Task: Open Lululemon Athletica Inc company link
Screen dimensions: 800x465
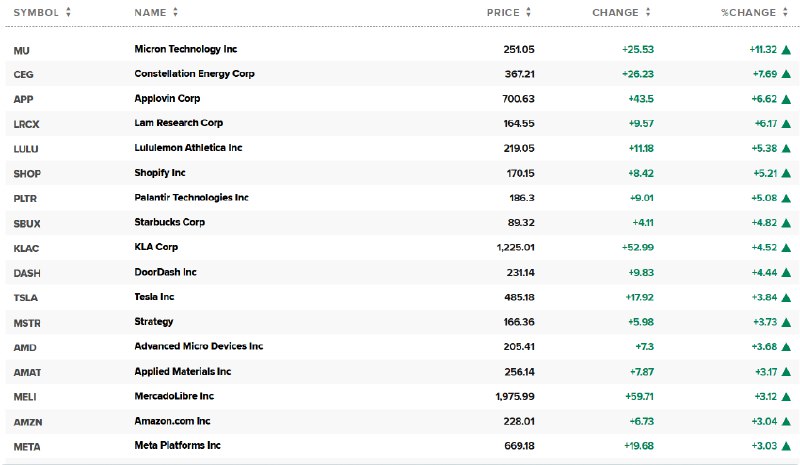Action: click(188, 148)
